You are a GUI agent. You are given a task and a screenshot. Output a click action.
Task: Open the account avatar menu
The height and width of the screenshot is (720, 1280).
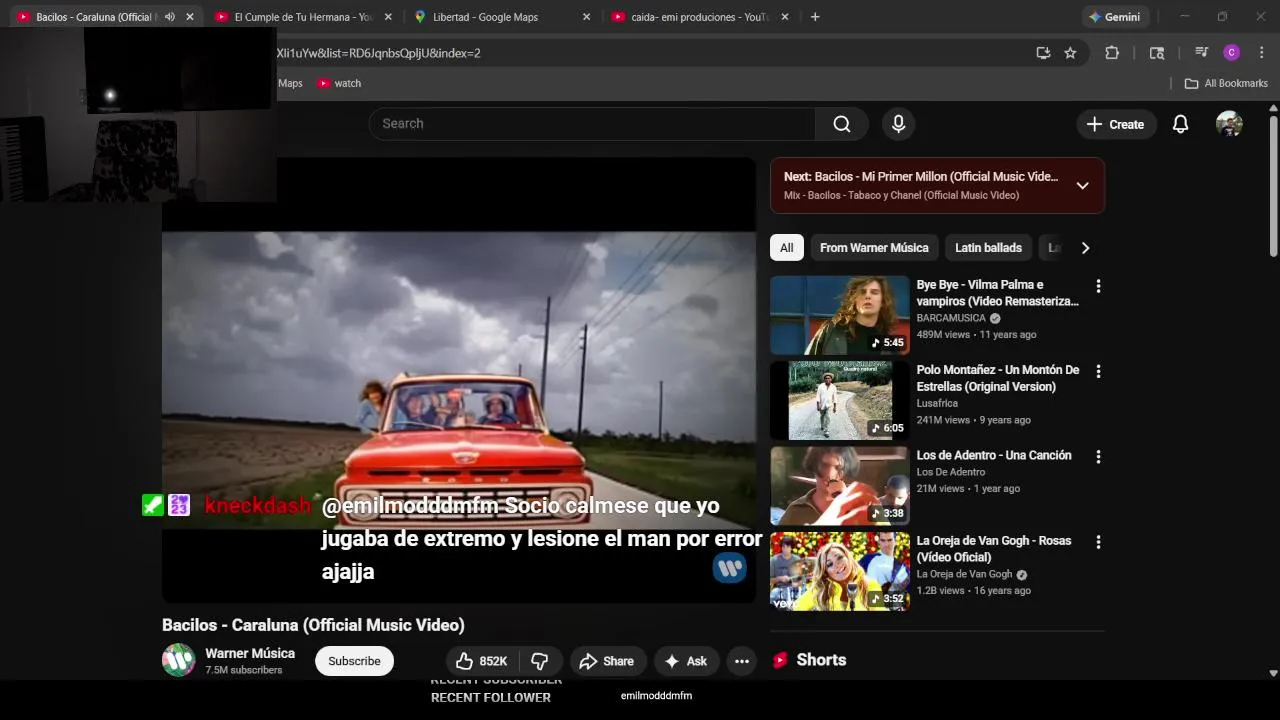click(1229, 124)
